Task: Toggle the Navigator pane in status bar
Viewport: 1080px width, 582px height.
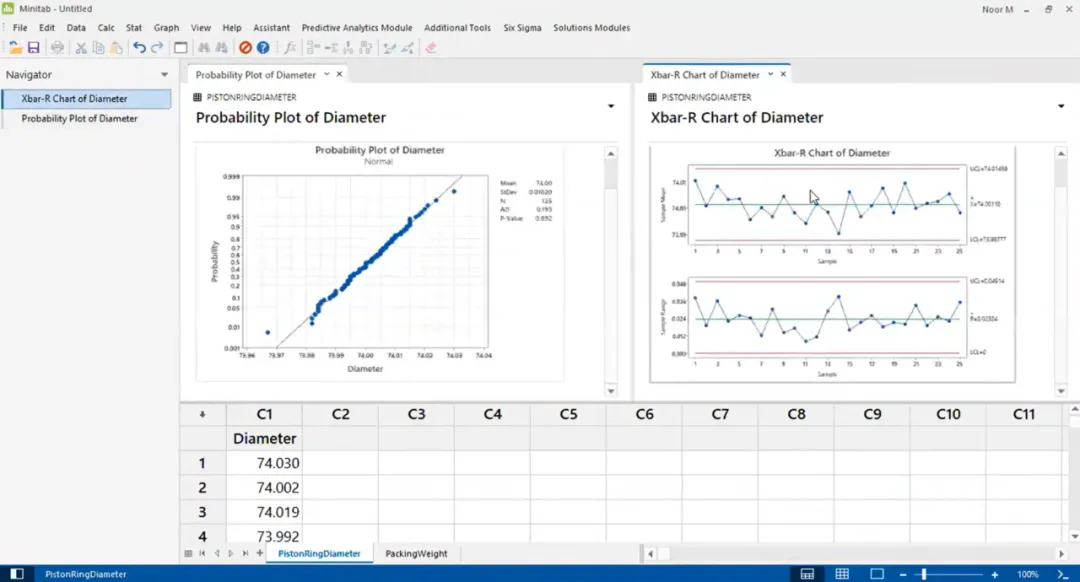Action: pos(17,574)
